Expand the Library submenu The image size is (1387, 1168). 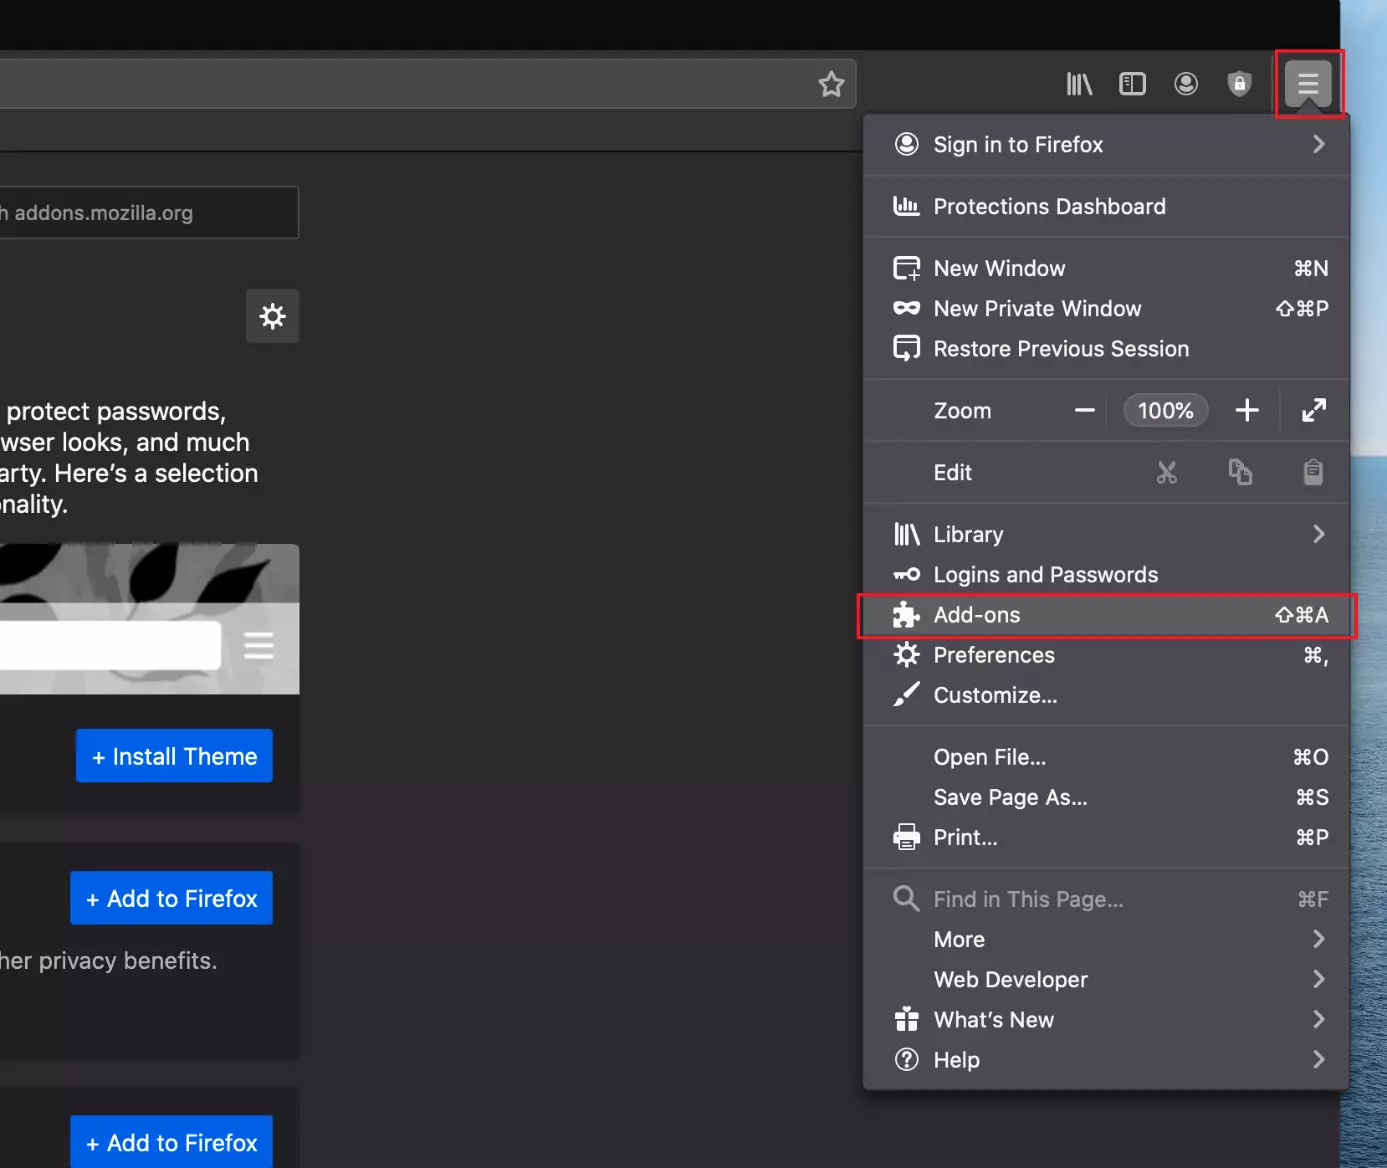coord(1106,535)
